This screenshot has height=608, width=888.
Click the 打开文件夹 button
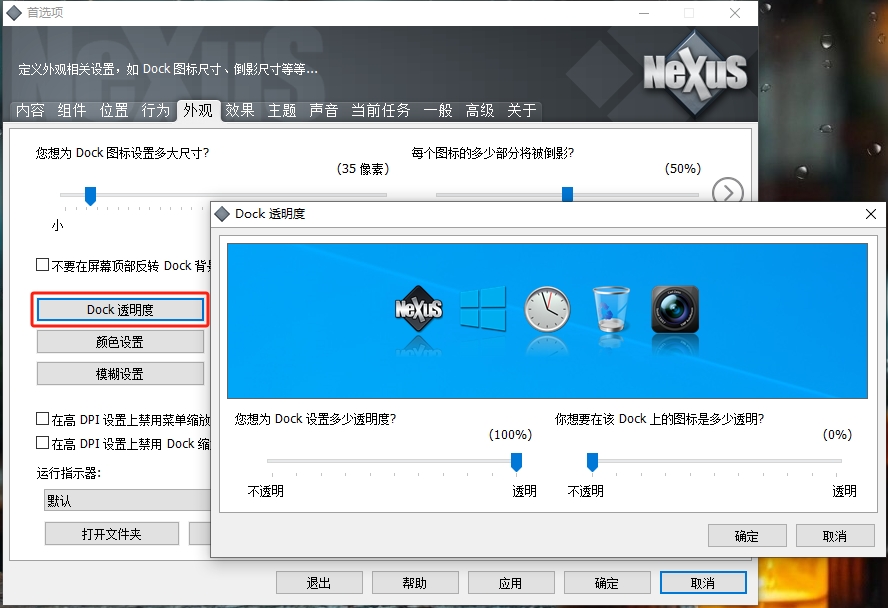111,534
